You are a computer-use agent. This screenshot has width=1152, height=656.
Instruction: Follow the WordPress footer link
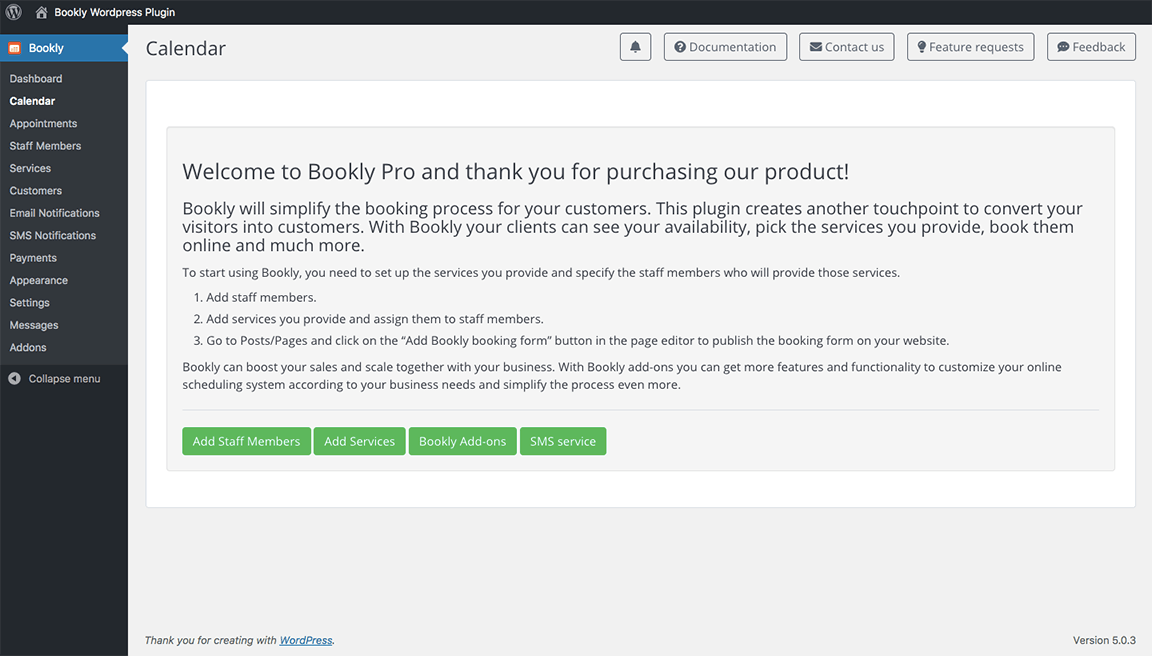(x=306, y=641)
